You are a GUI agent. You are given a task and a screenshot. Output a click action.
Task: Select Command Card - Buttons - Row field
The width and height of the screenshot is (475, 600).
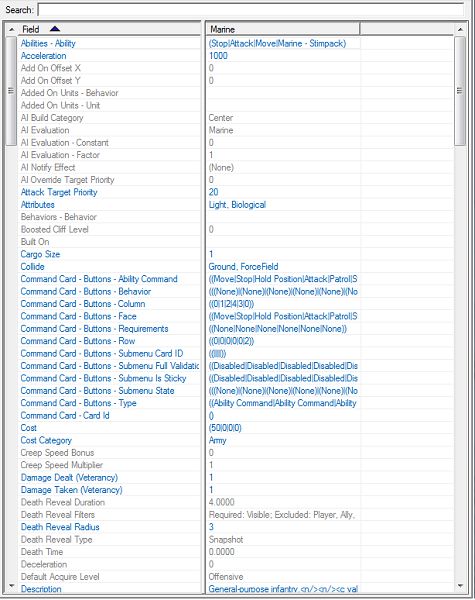point(109,341)
